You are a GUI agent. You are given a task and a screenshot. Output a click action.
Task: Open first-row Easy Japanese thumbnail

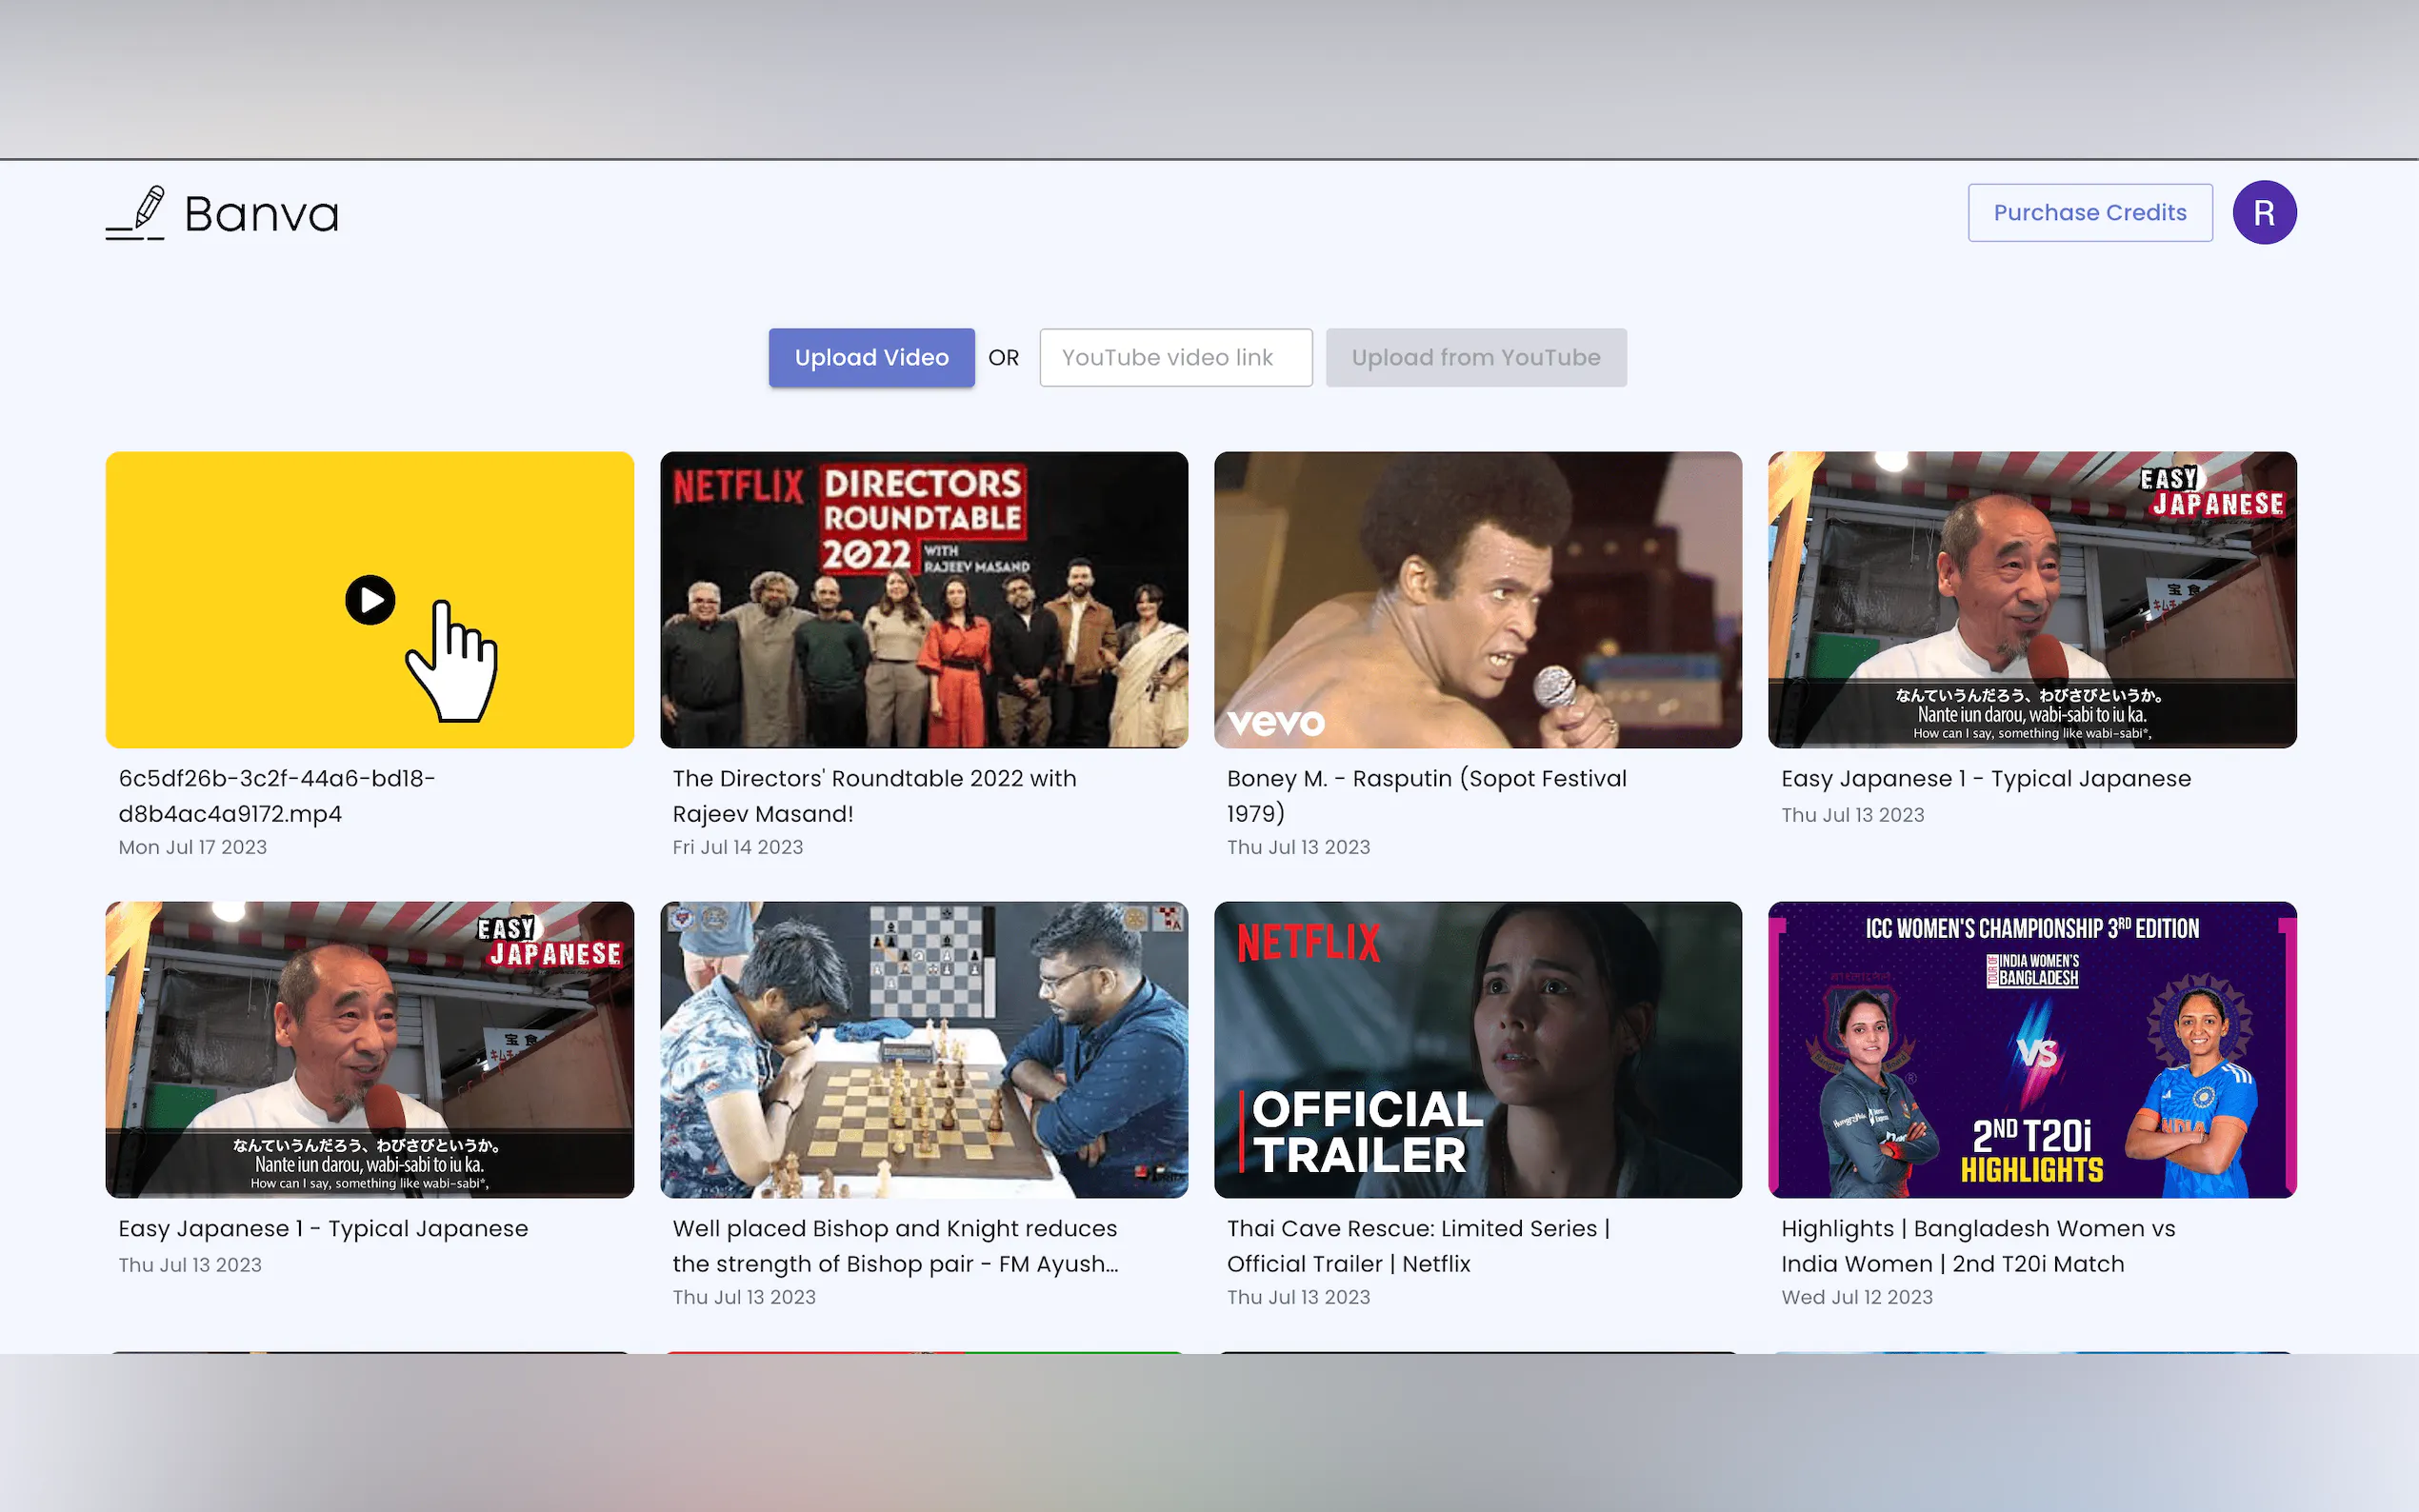click(2031, 600)
